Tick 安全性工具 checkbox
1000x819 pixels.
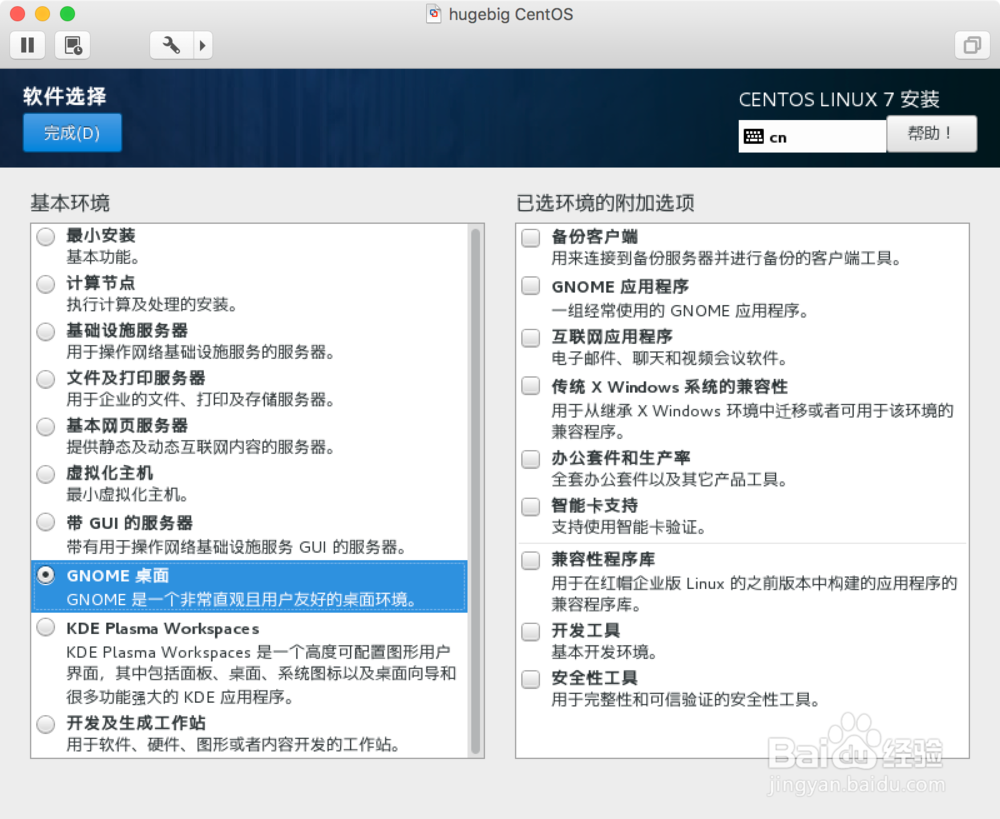coord(531,679)
